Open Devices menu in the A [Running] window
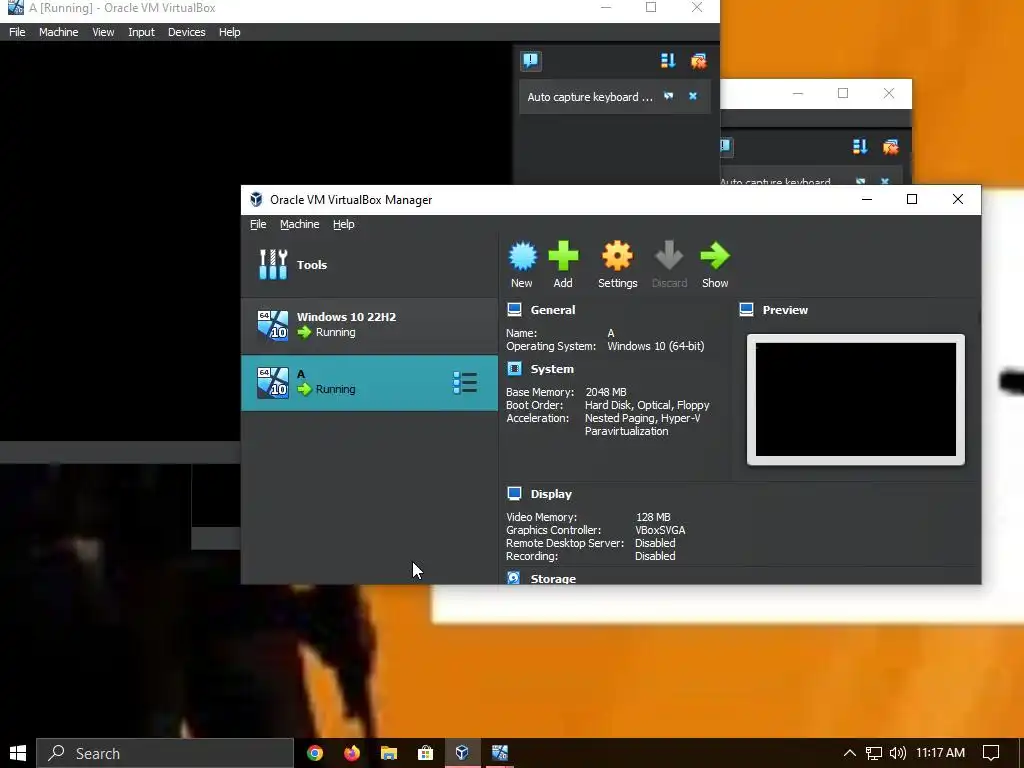The width and height of the screenshot is (1024, 768). (187, 32)
